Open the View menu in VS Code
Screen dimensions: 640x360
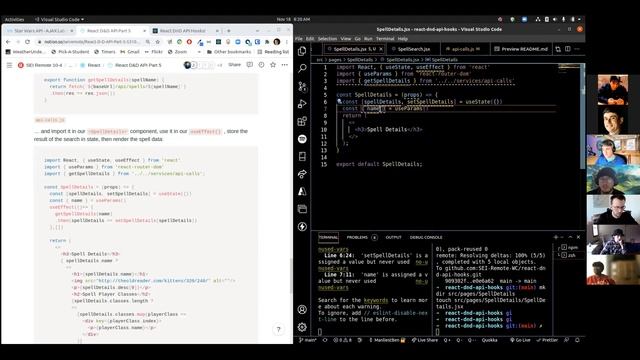(346, 39)
